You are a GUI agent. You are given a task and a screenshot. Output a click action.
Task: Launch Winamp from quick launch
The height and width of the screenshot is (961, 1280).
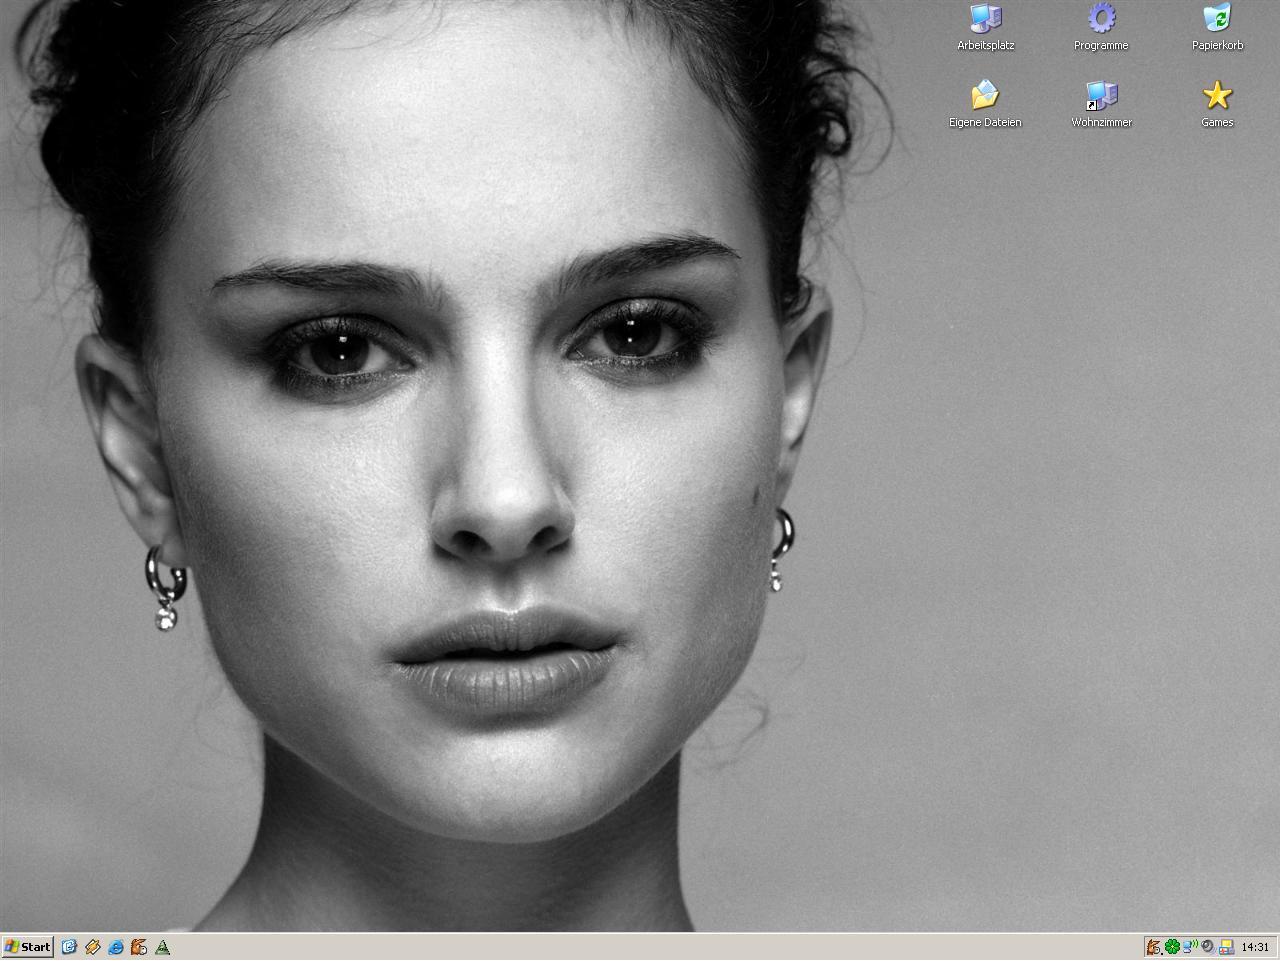92,947
